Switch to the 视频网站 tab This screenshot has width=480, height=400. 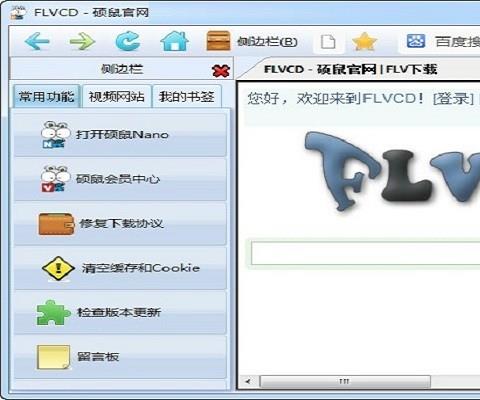click(116, 97)
